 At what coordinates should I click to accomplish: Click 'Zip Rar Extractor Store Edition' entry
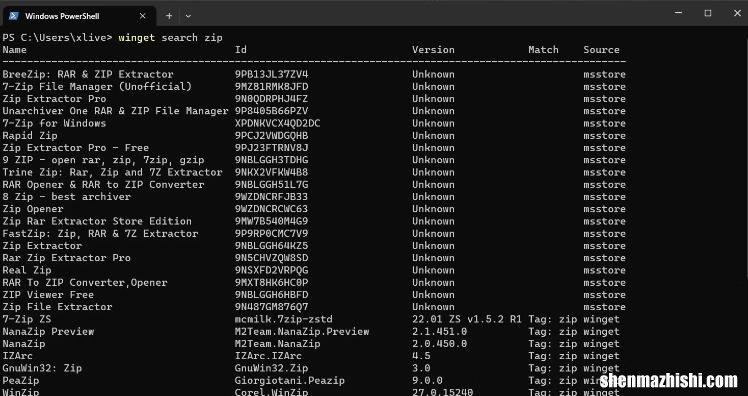point(97,221)
